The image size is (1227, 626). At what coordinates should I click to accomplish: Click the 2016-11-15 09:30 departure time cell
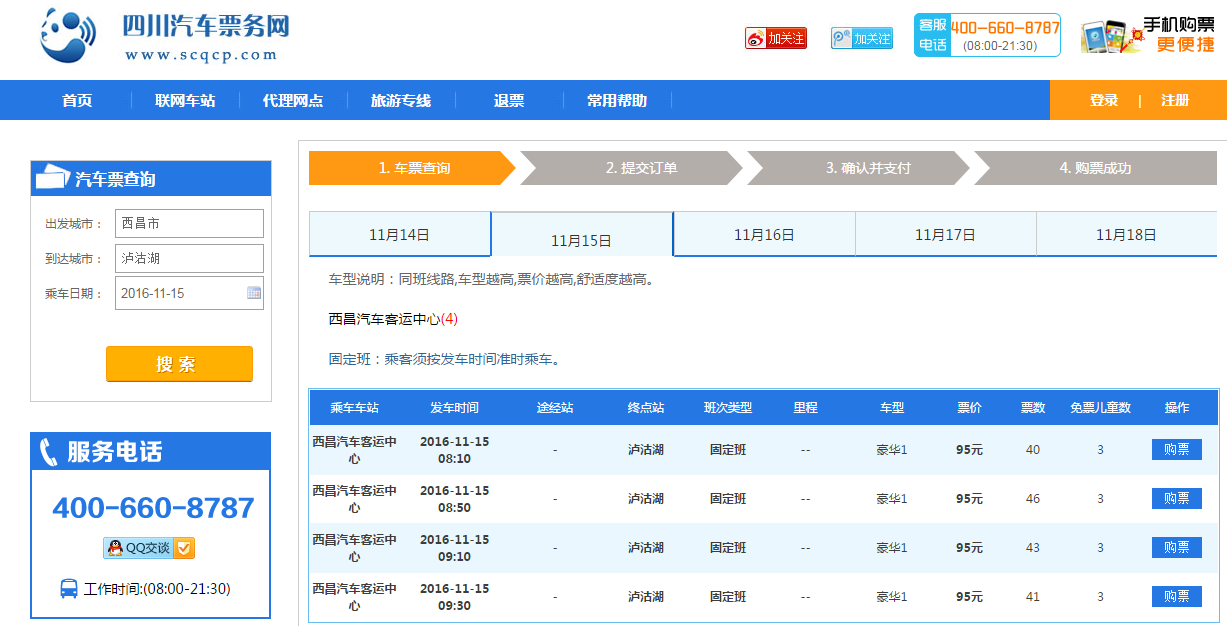coord(455,597)
